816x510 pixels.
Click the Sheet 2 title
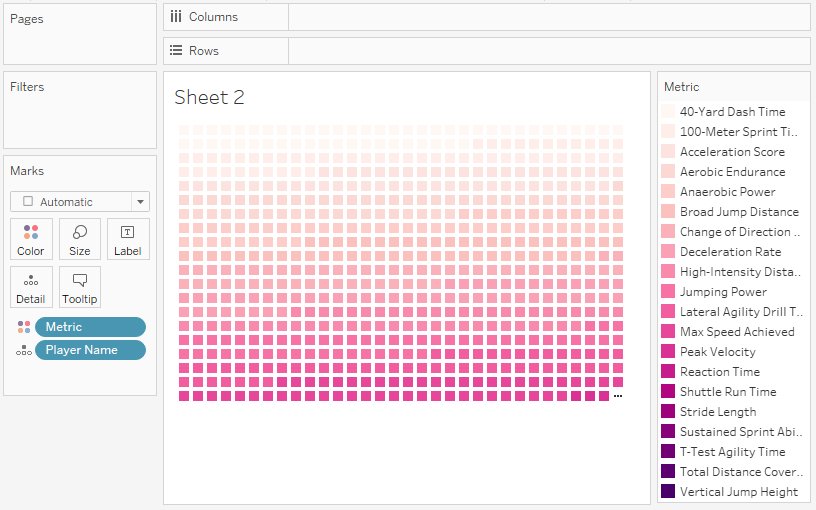pyautogui.click(x=209, y=97)
